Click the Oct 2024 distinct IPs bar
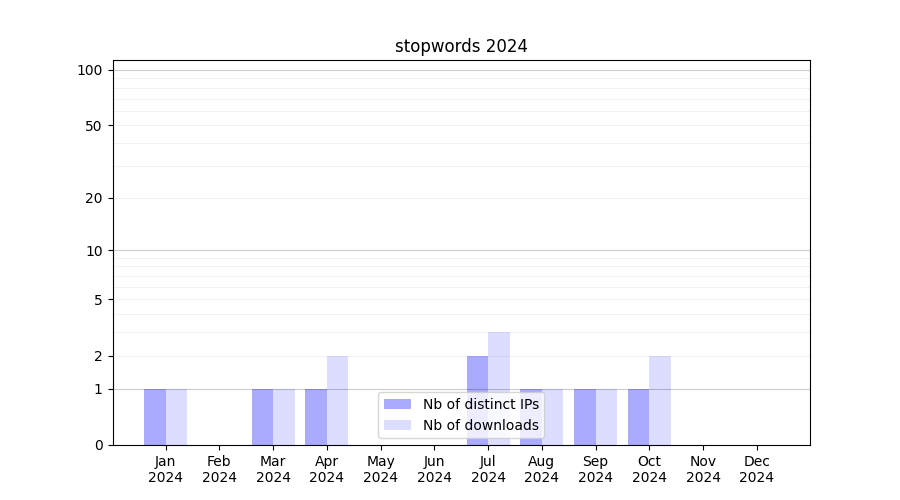Image resolution: width=900 pixels, height=500 pixels. pos(638,417)
